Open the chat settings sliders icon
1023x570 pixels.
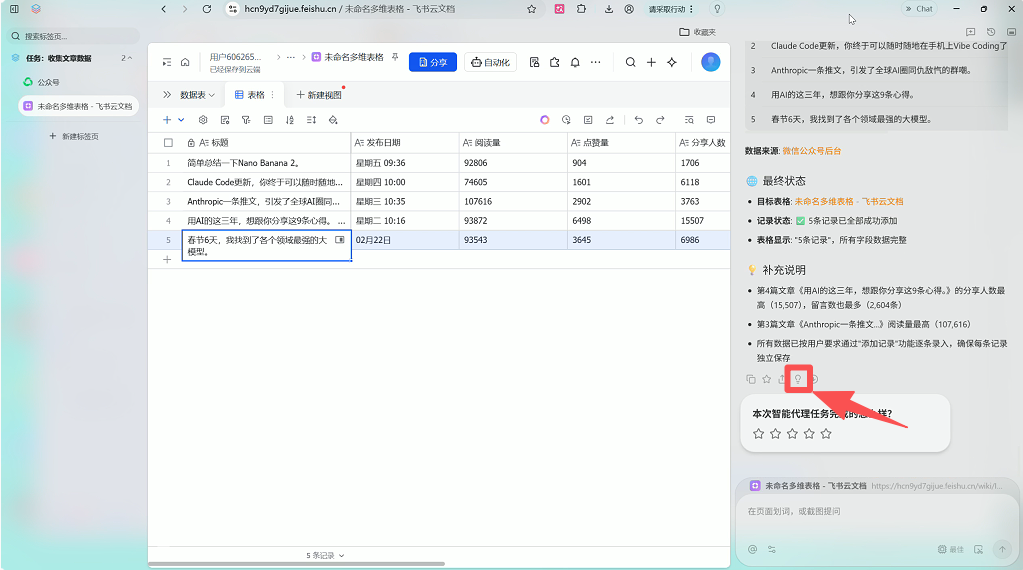[x=772, y=549]
